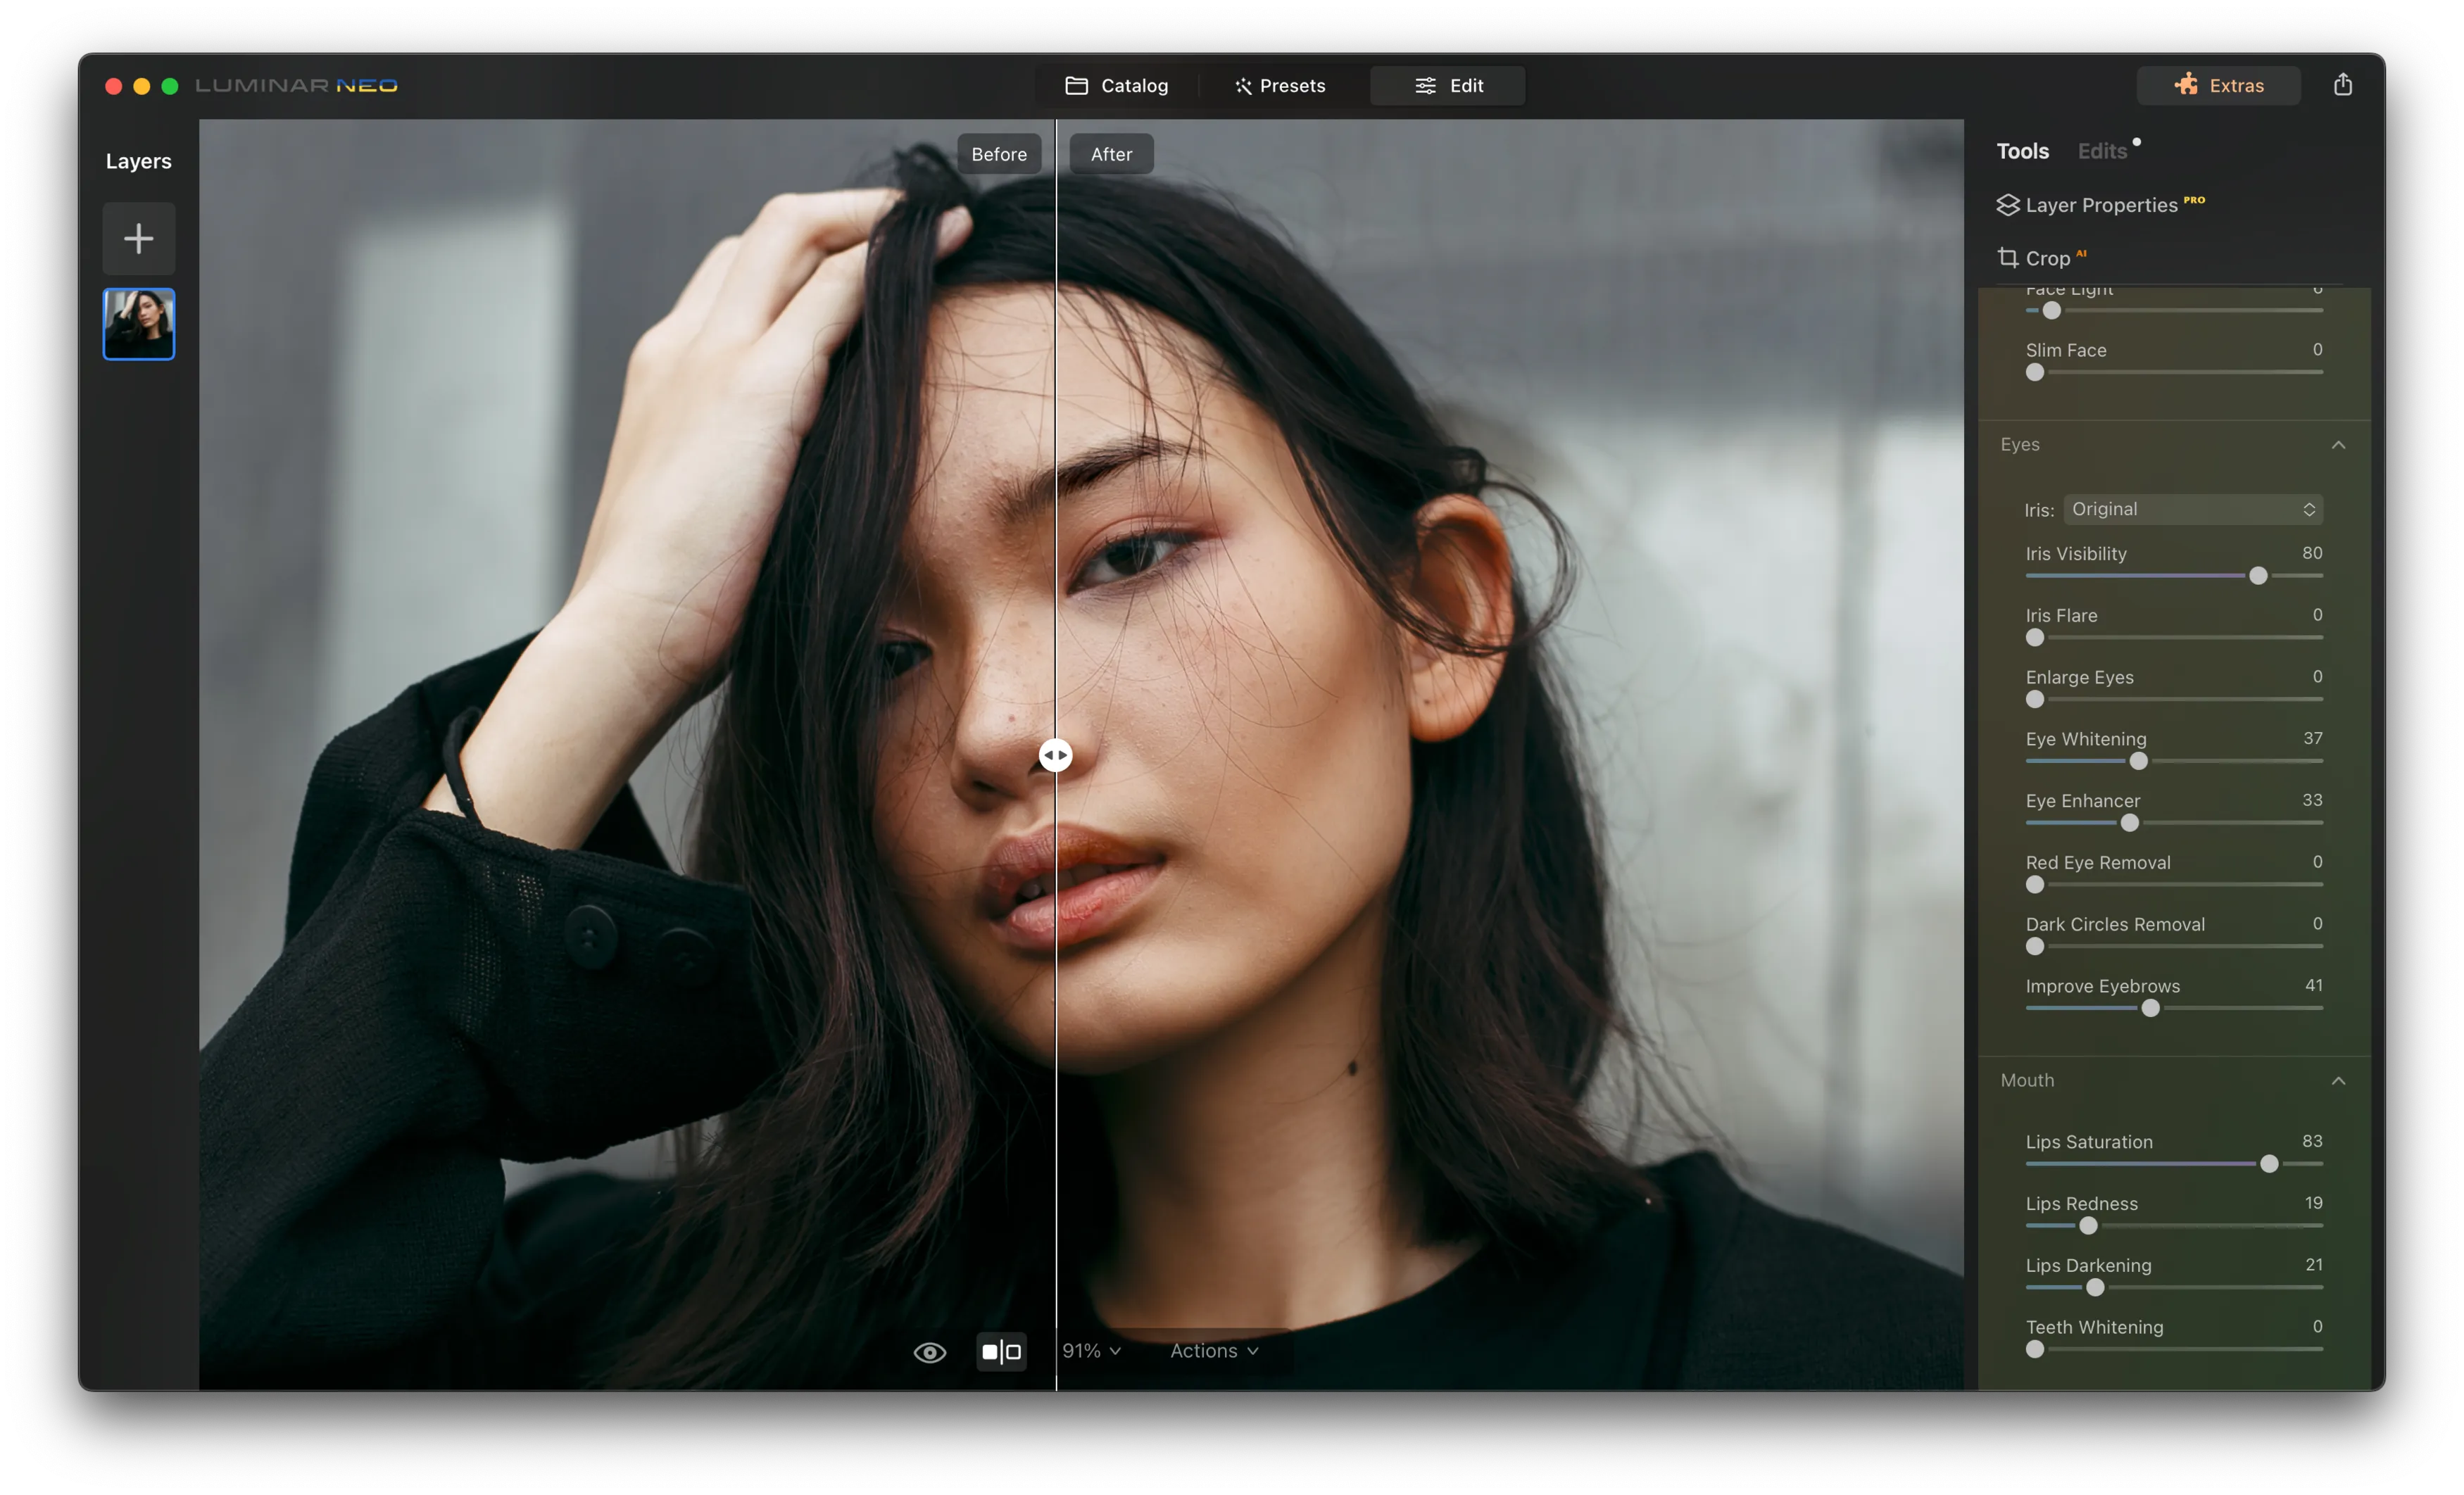Toggle split before/after compare view
This screenshot has height=1495, width=2464.
click(x=1001, y=1352)
